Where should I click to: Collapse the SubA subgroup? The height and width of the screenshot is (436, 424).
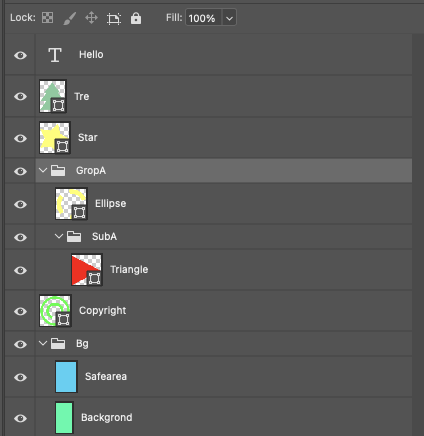pos(59,236)
